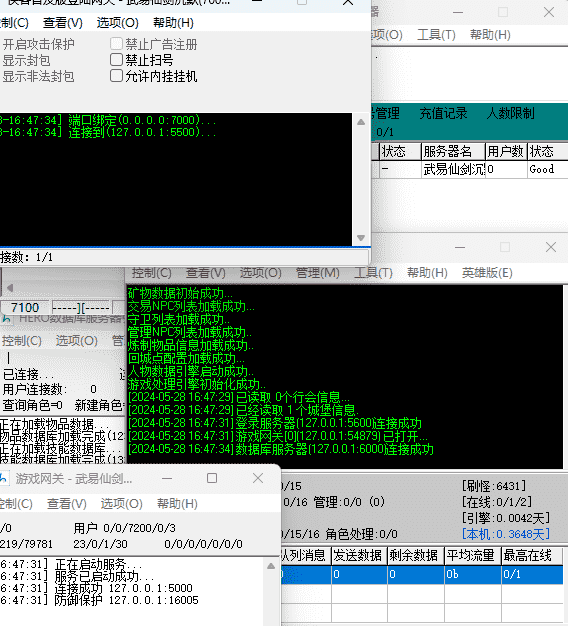Viewport: 568px width, 626px height.
Task: Minimize the game engine window
Action: 460,247
